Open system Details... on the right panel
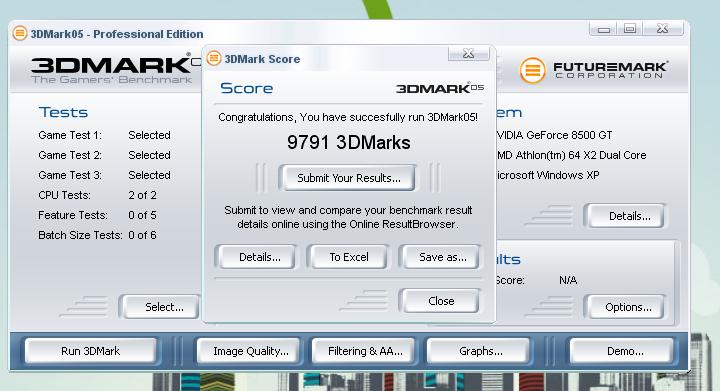Image resolution: width=720 pixels, height=391 pixels. tap(629, 216)
